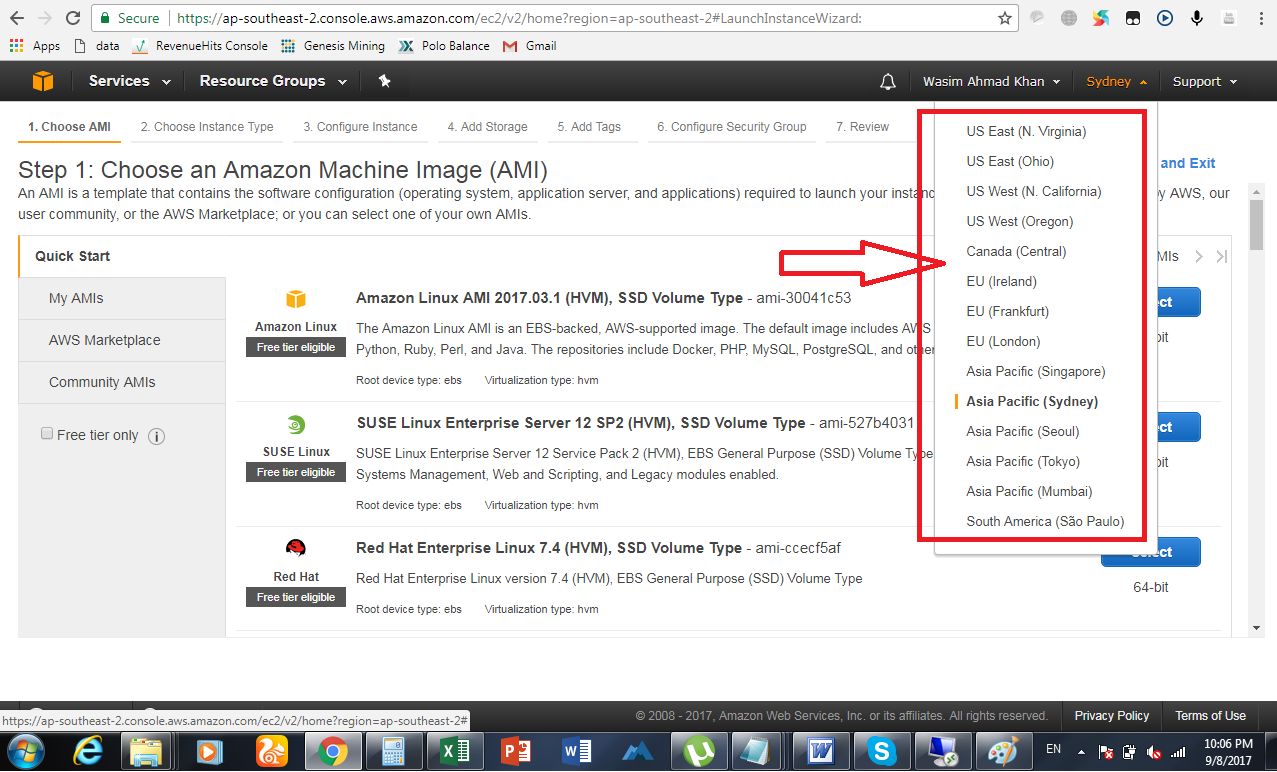This screenshot has height=772, width=1277.
Task: Open Excel from the taskbar
Action: pos(456,750)
